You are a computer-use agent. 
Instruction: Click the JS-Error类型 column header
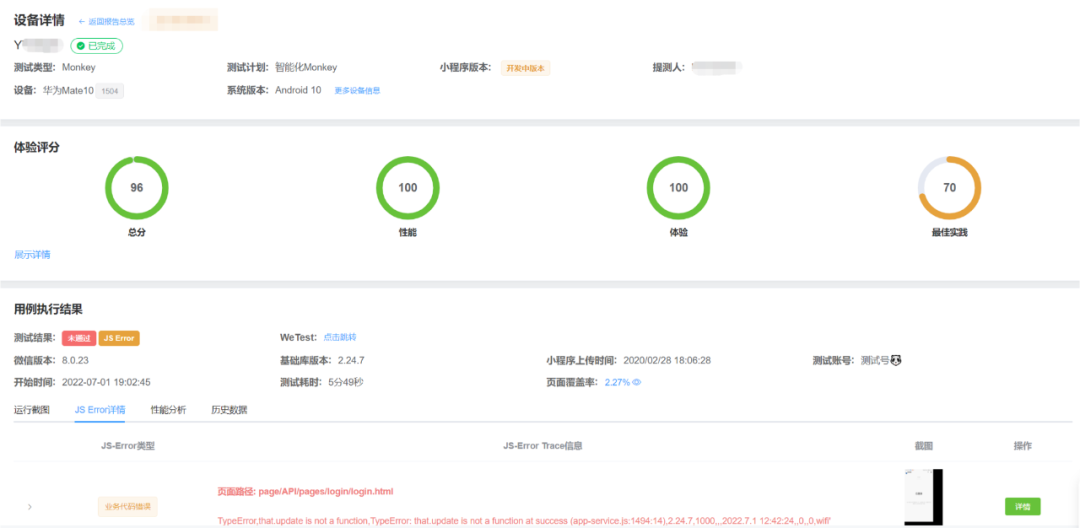pyautogui.click(x=127, y=446)
